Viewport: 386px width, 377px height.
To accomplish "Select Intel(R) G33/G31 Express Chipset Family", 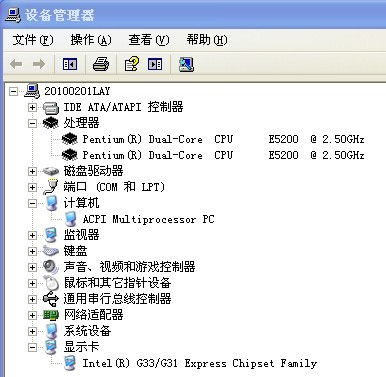I will tap(200, 363).
